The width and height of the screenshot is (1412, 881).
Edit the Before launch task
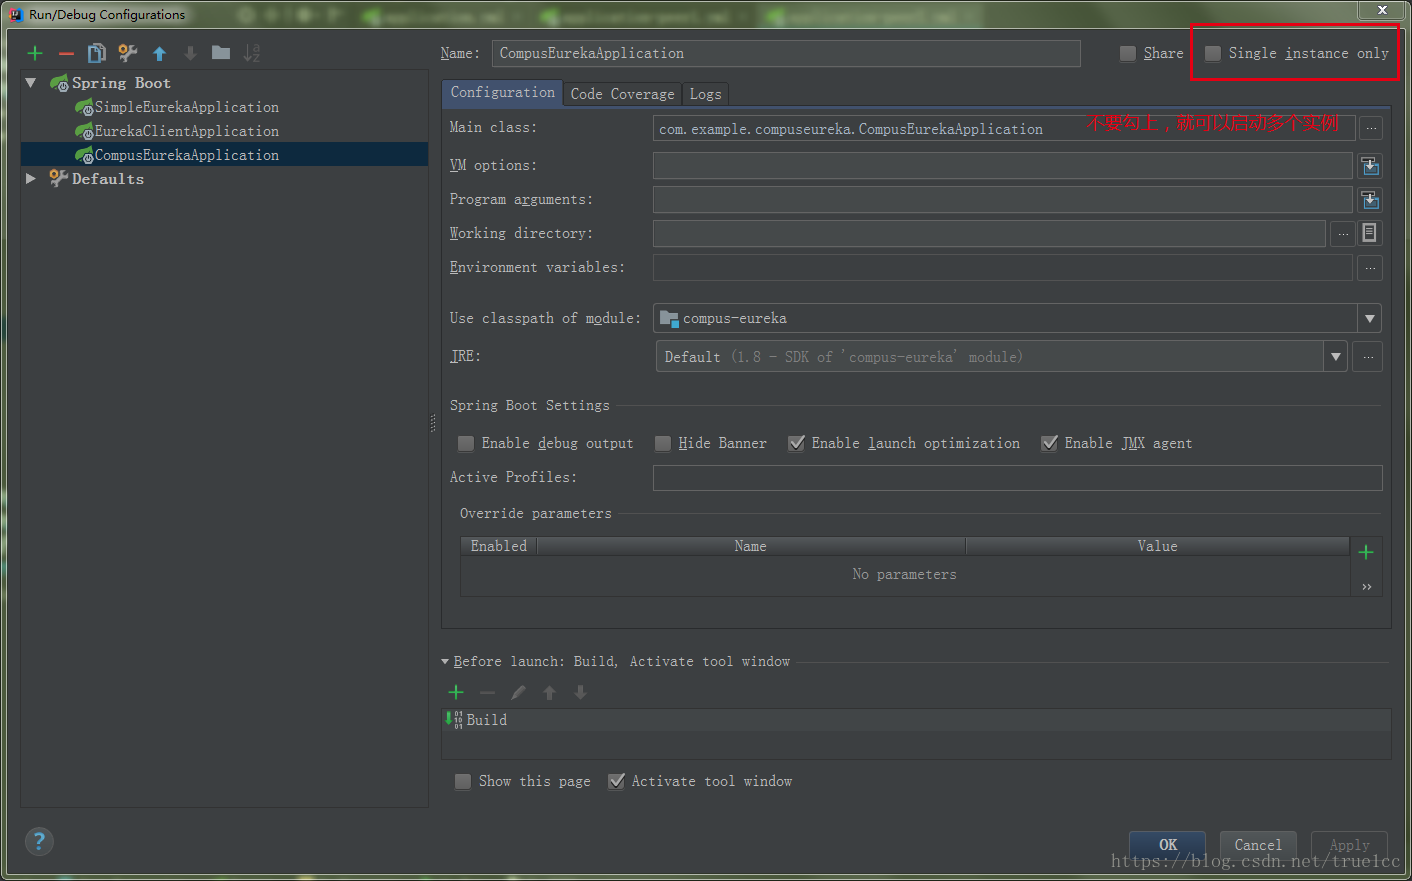(x=518, y=692)
